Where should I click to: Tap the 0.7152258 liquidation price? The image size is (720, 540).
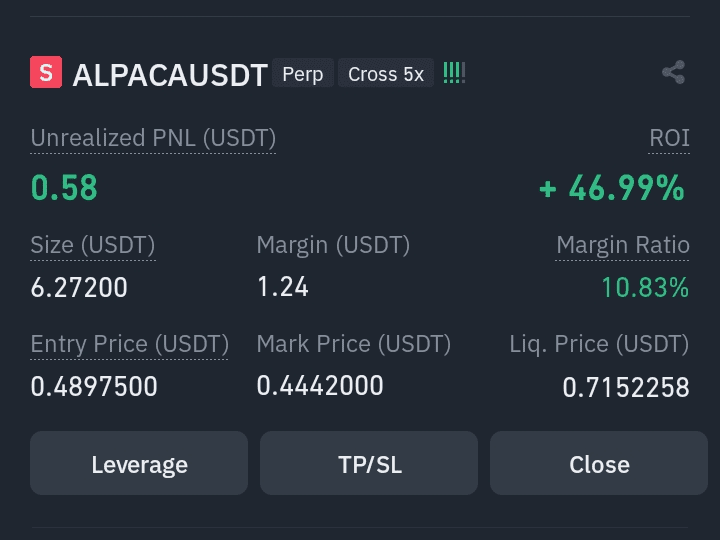626,387
